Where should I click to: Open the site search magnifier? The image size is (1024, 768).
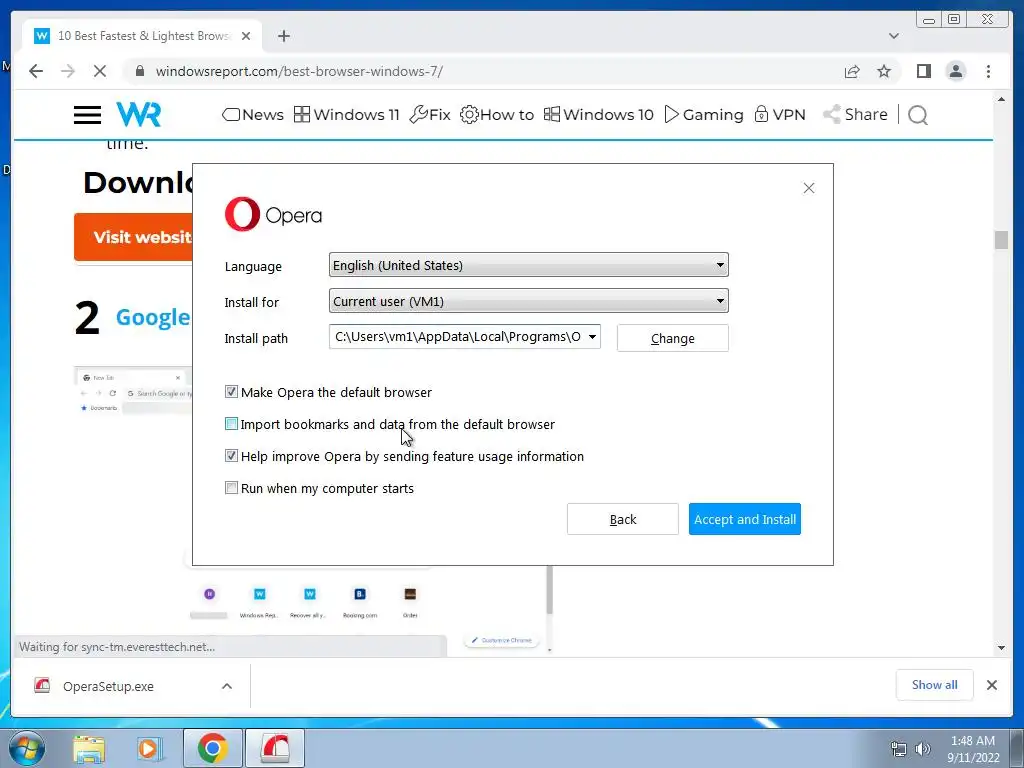[x=918, y=115]
